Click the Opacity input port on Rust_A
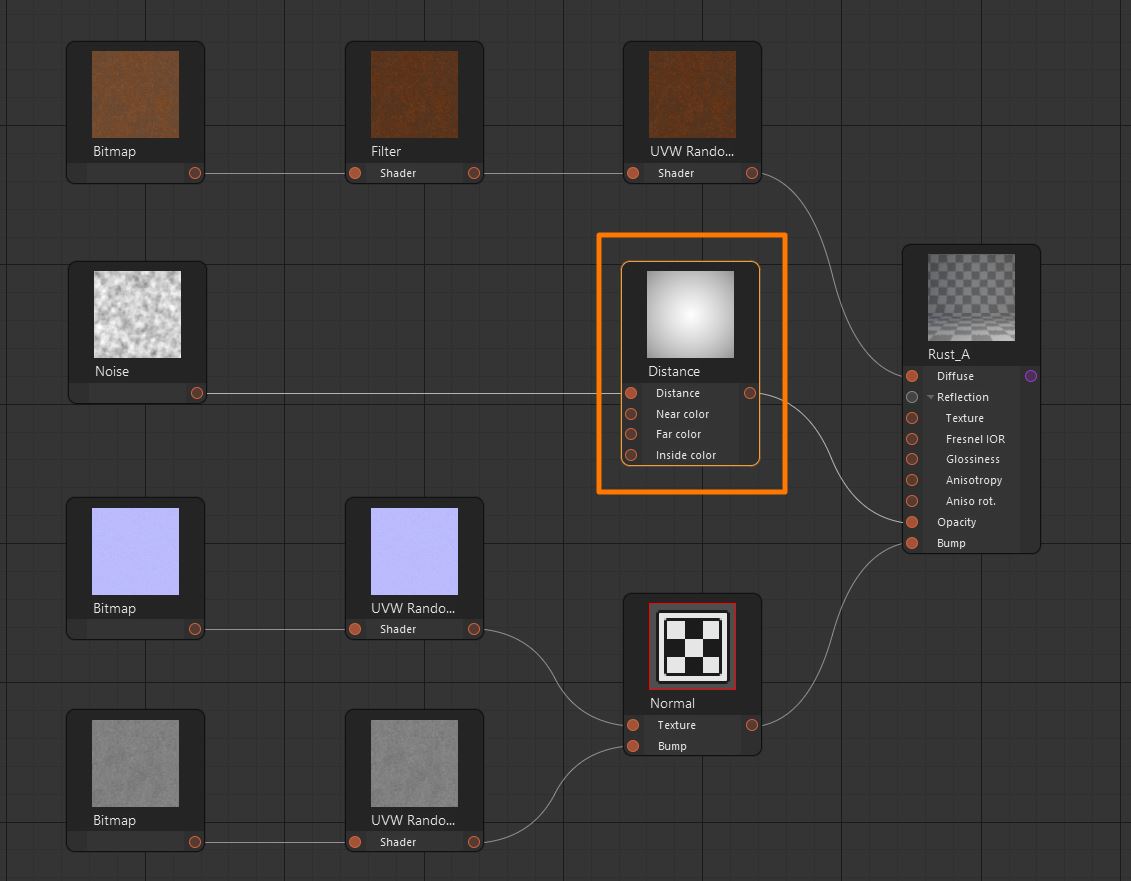1131x881 pixels. pyautogui.click(x=912, y=522)
